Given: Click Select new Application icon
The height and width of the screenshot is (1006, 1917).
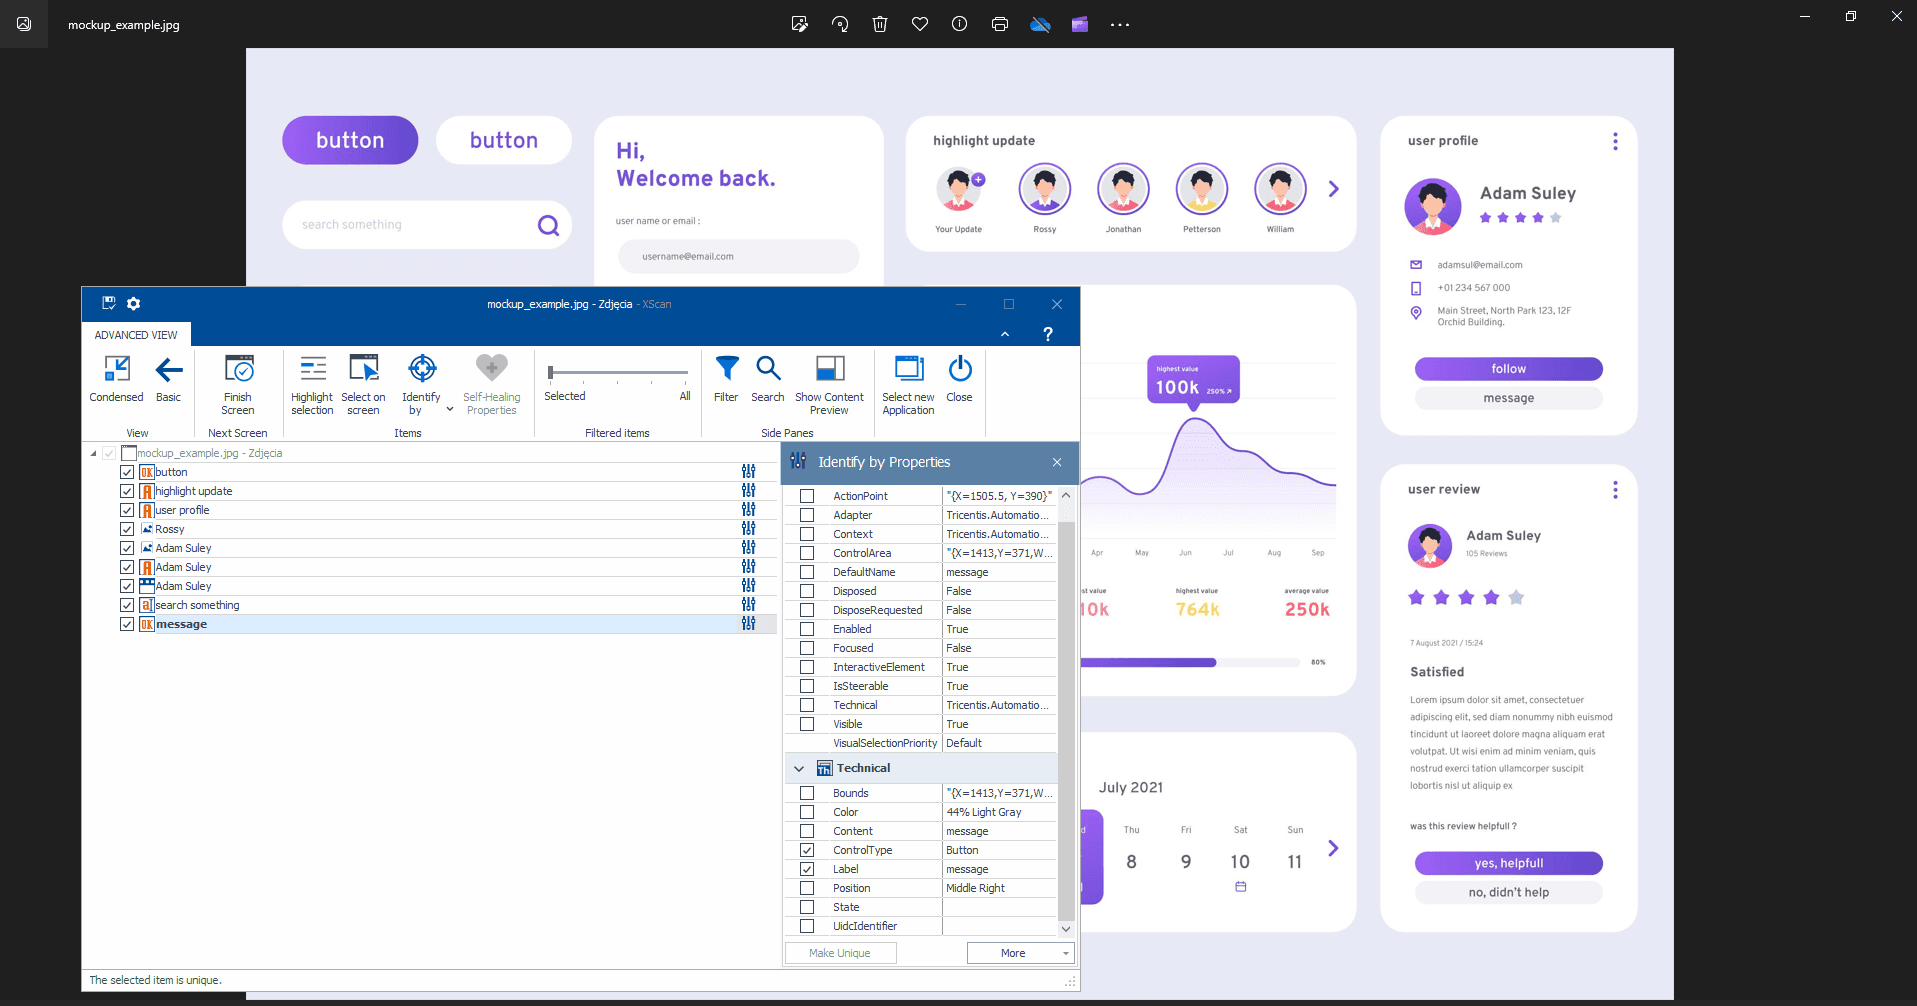Looking at the screenshot, I should tap(909, 369).
